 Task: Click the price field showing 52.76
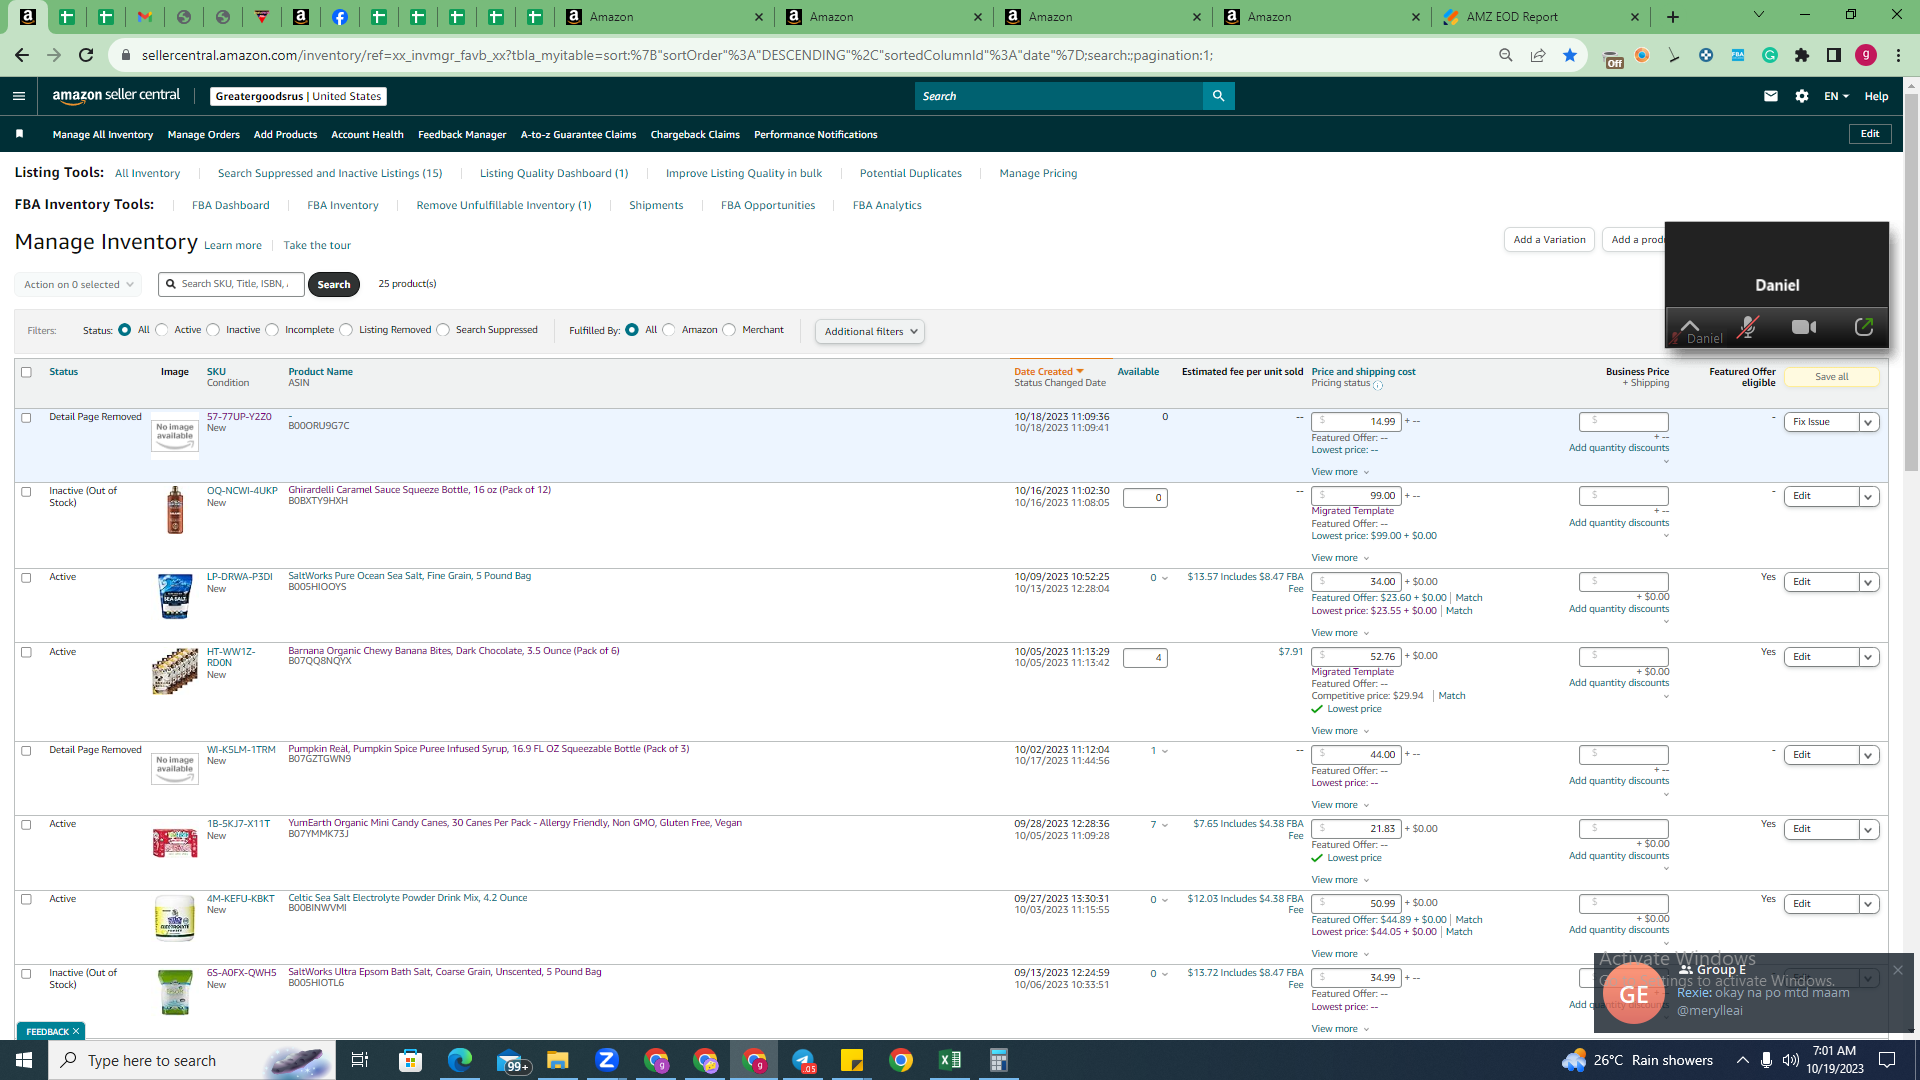[1356, 657]
